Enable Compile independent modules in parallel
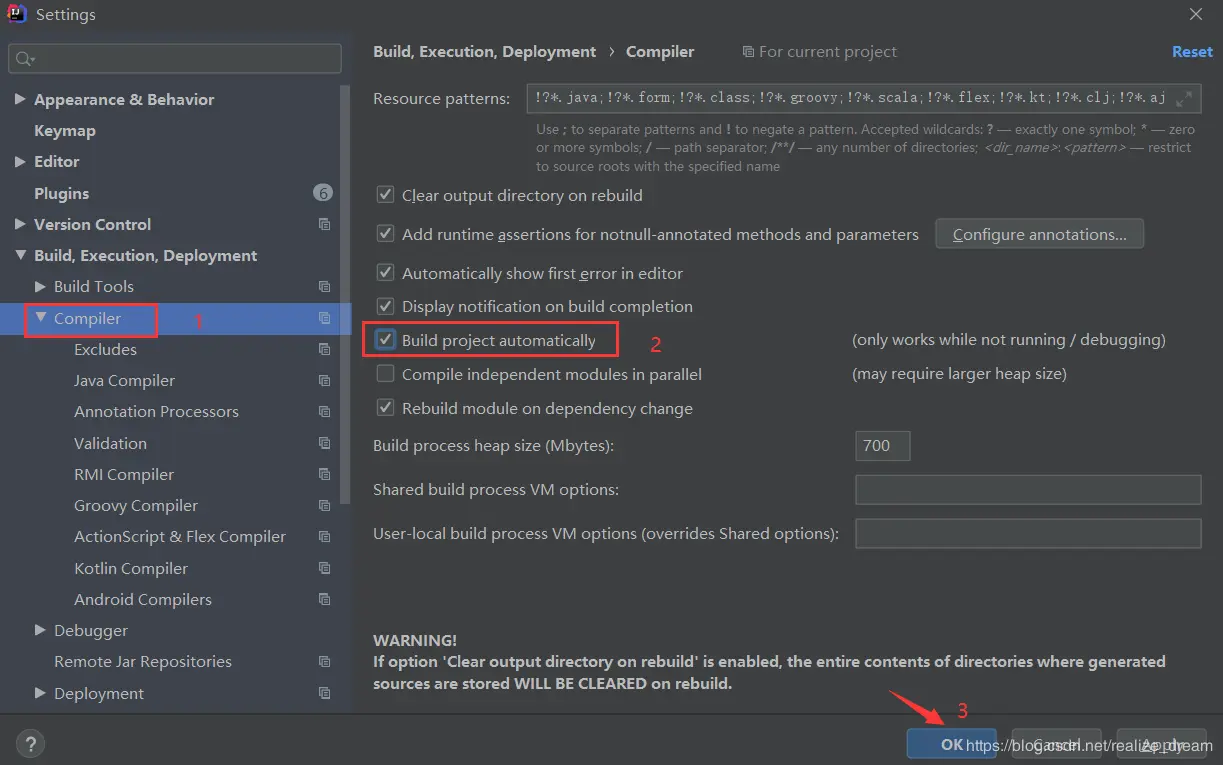1223x765 pixels. [385, 374]
